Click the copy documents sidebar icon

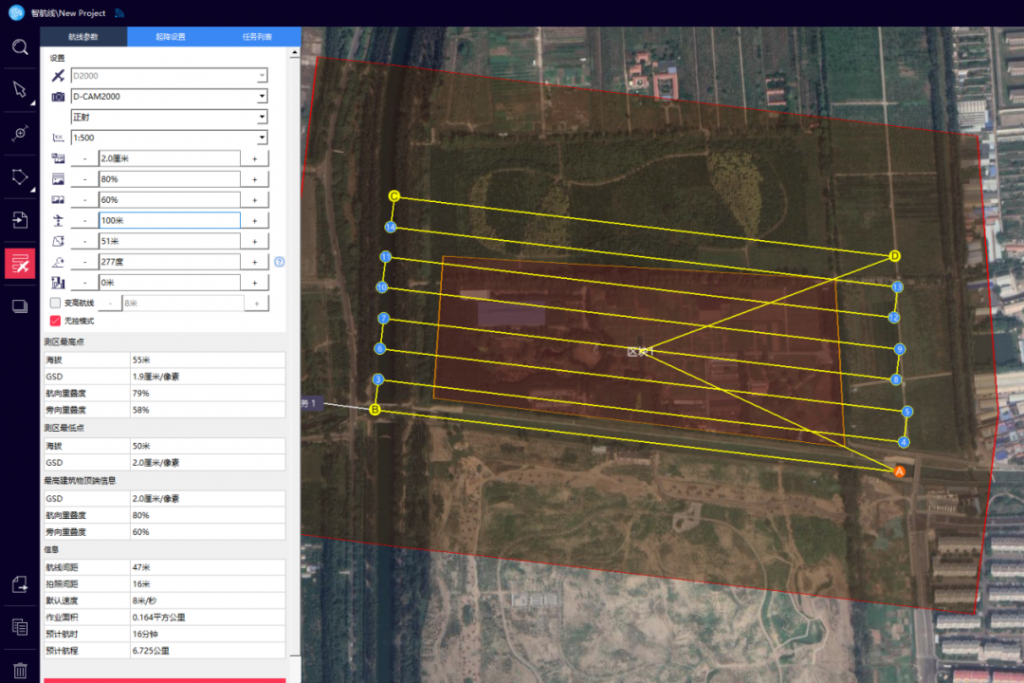point(19,627)
